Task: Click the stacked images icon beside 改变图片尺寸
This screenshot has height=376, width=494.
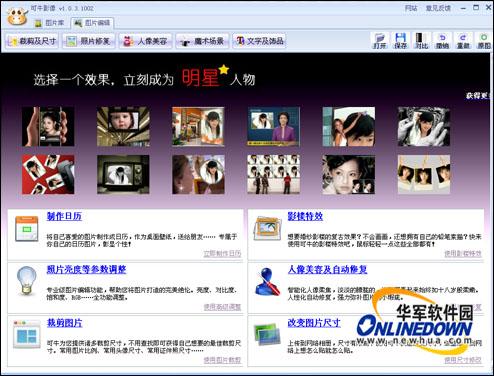Action: 267,334
